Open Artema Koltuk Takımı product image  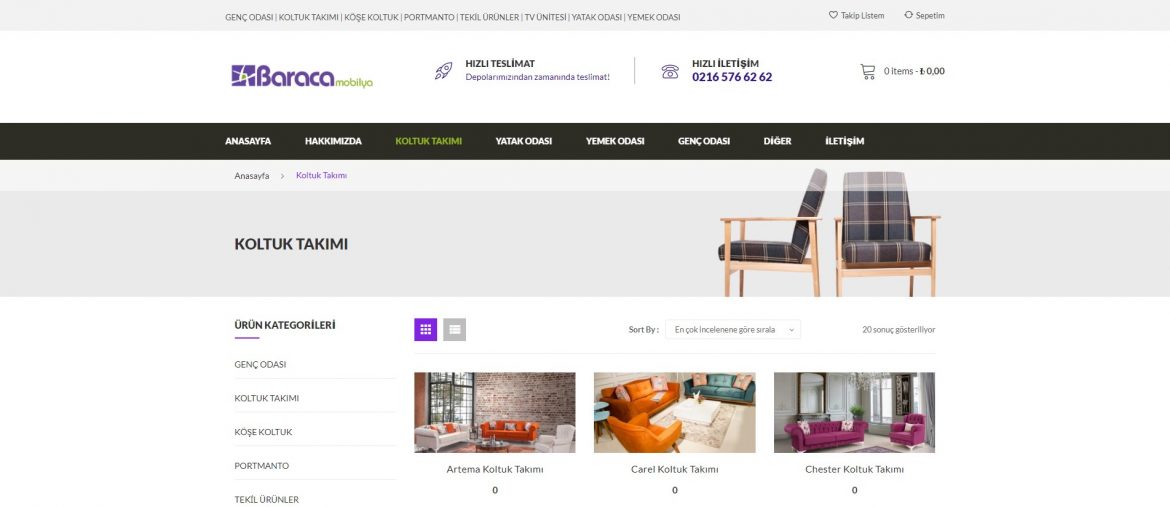495,412
